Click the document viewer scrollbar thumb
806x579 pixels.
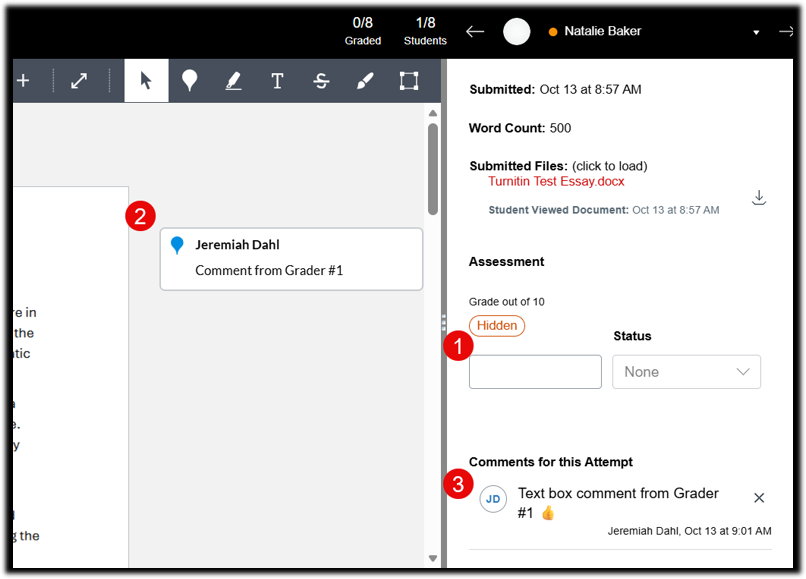[x=433, y=169]
